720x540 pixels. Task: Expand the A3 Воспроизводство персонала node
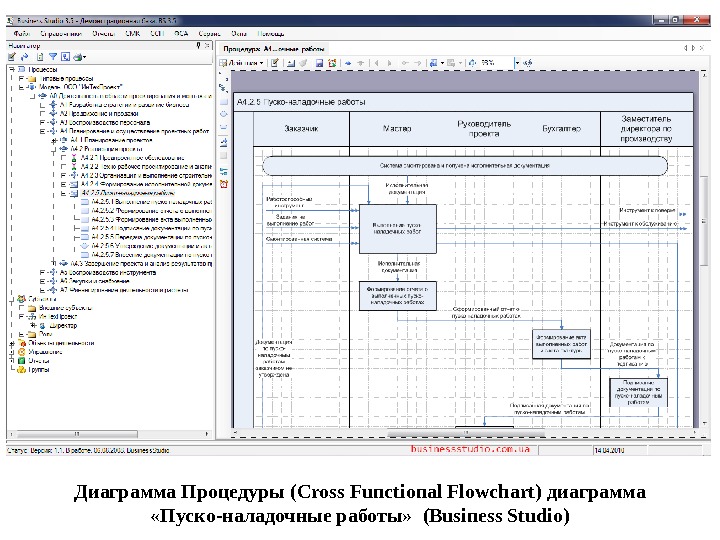click(x=42, y=123)
